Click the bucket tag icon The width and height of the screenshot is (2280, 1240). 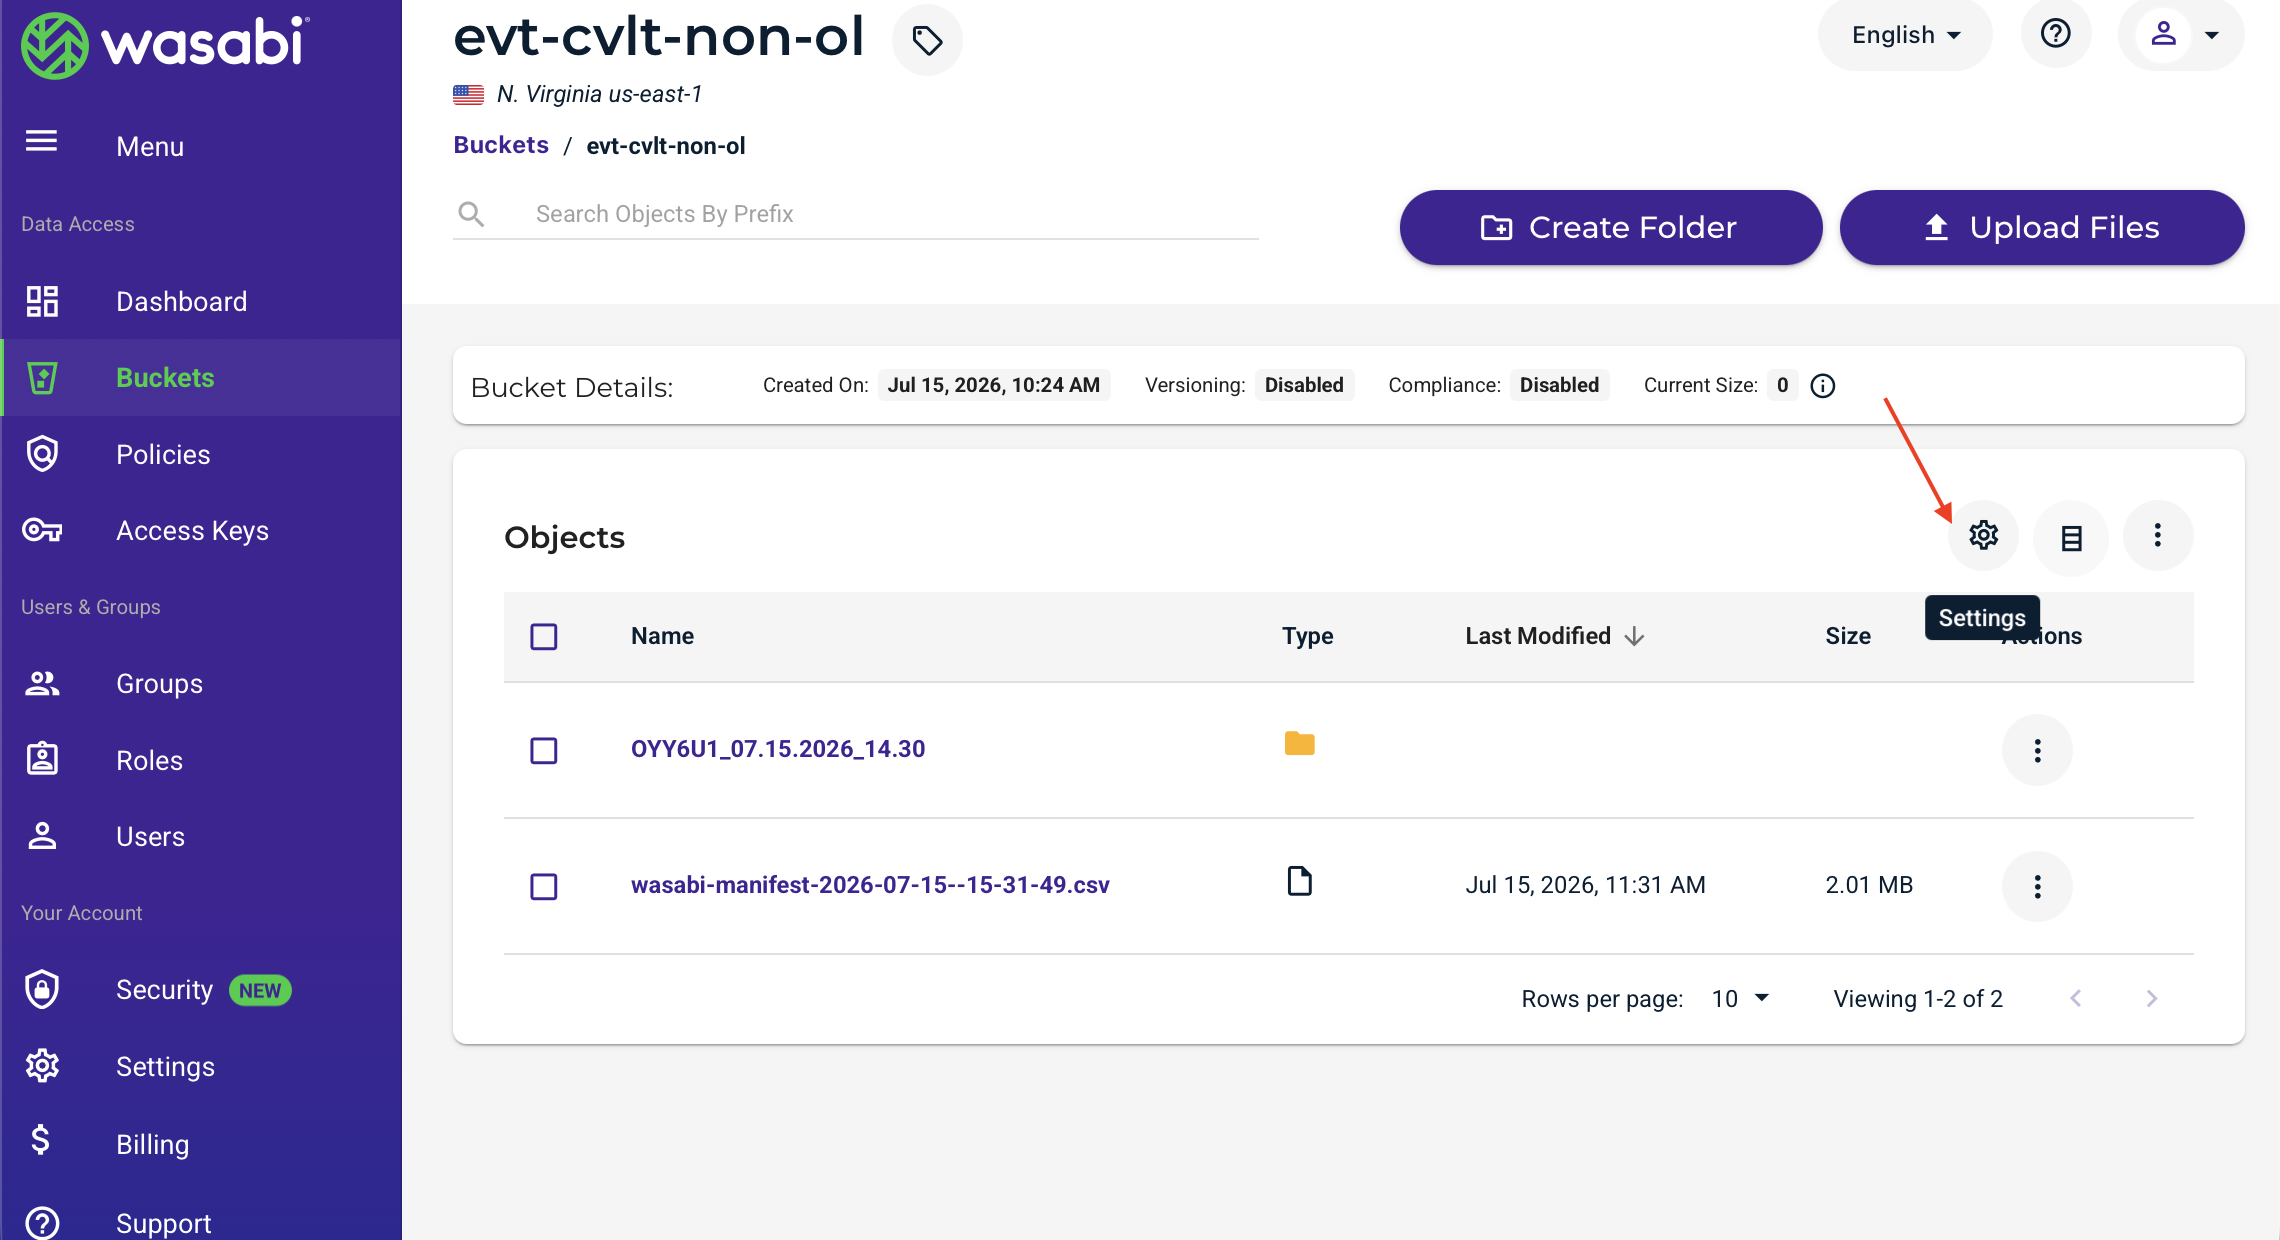(x=927, y=40)
